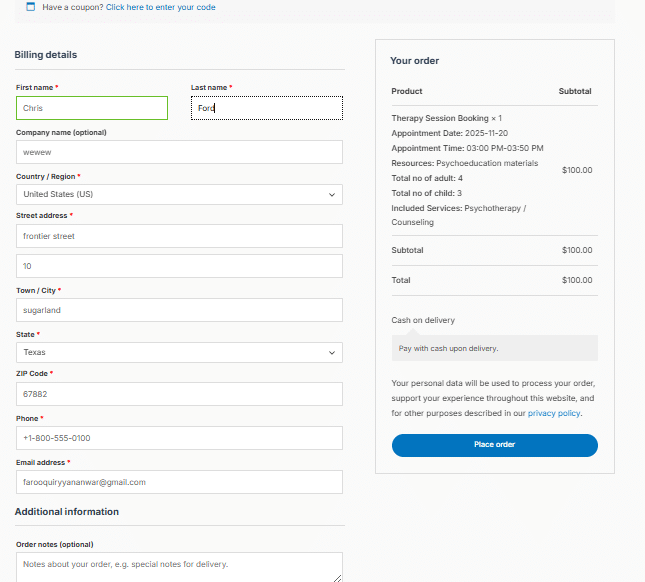This screenshot has height=582, width=645.
Task: Select the Town / City field with sugarland
Action: click(x=179, y=310)
